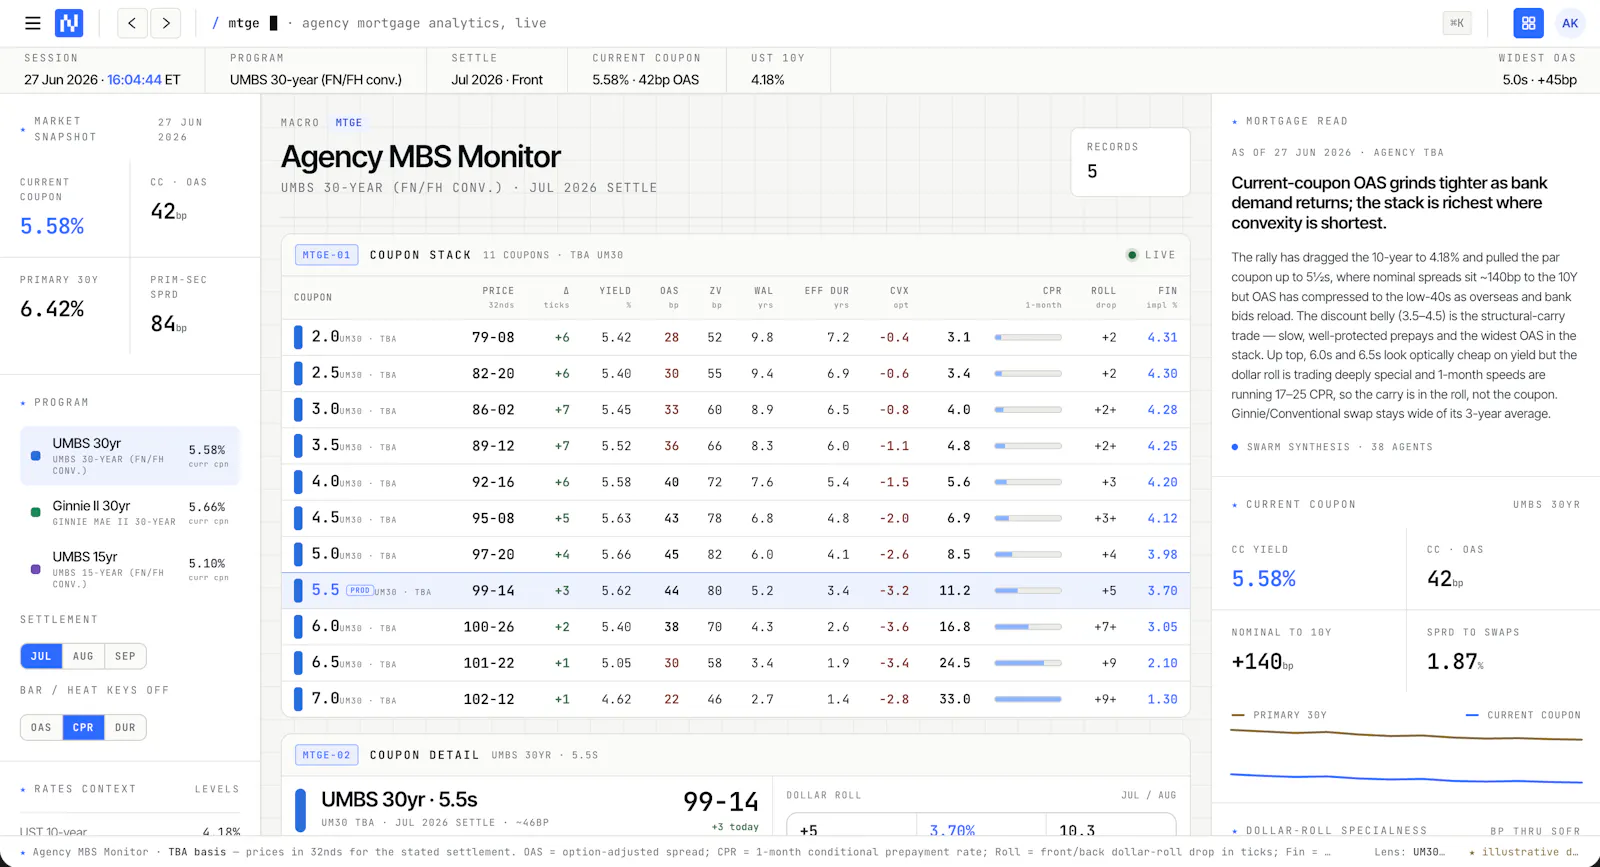Click the WIDEST OAS header stat
The image size is (1600, 867).
click(1538, 70)
